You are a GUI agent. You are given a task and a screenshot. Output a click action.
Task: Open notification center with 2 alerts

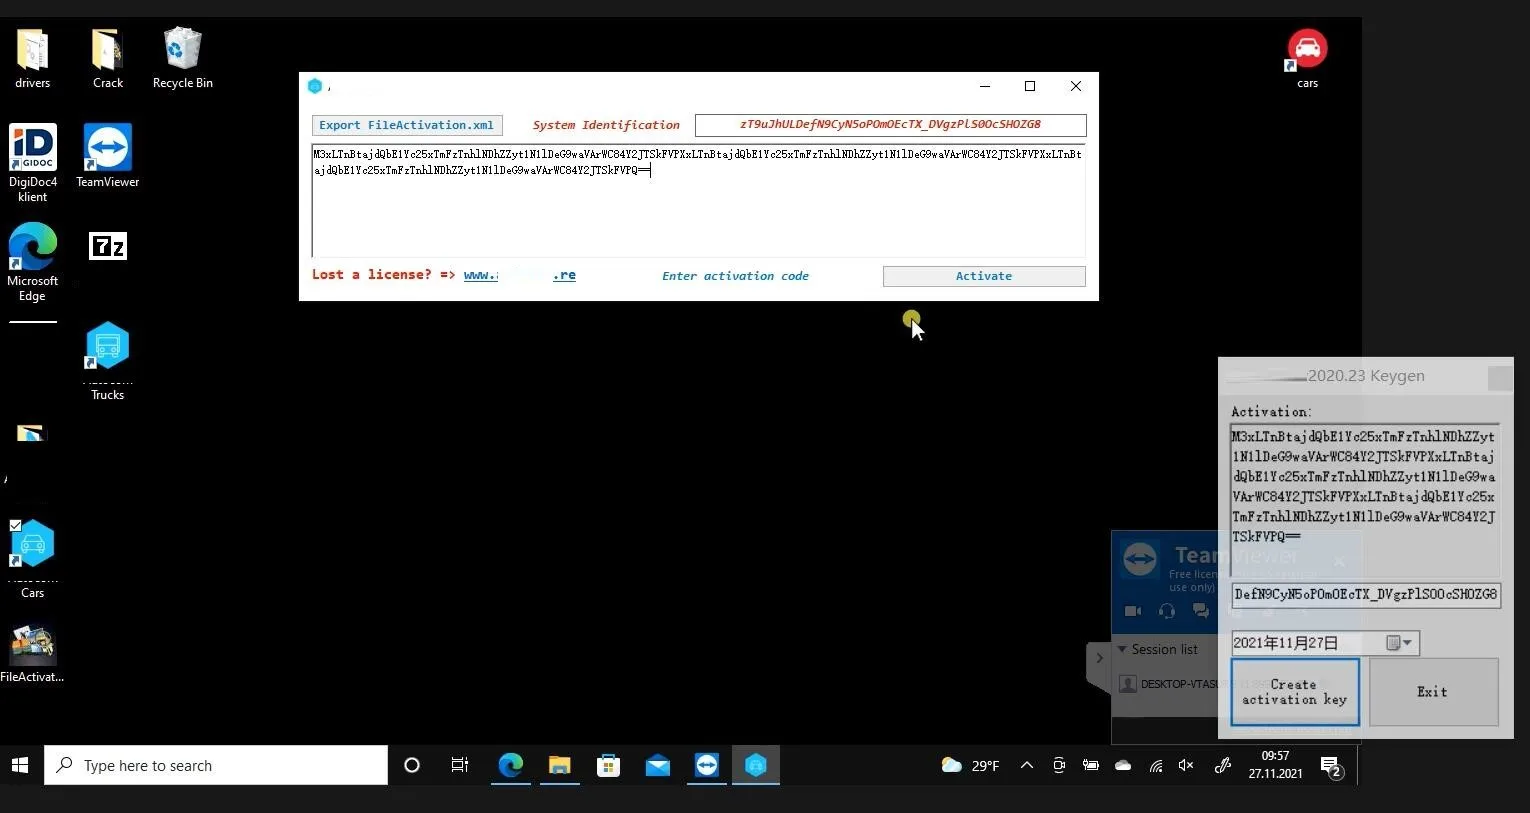click(x=1331, y=766)
